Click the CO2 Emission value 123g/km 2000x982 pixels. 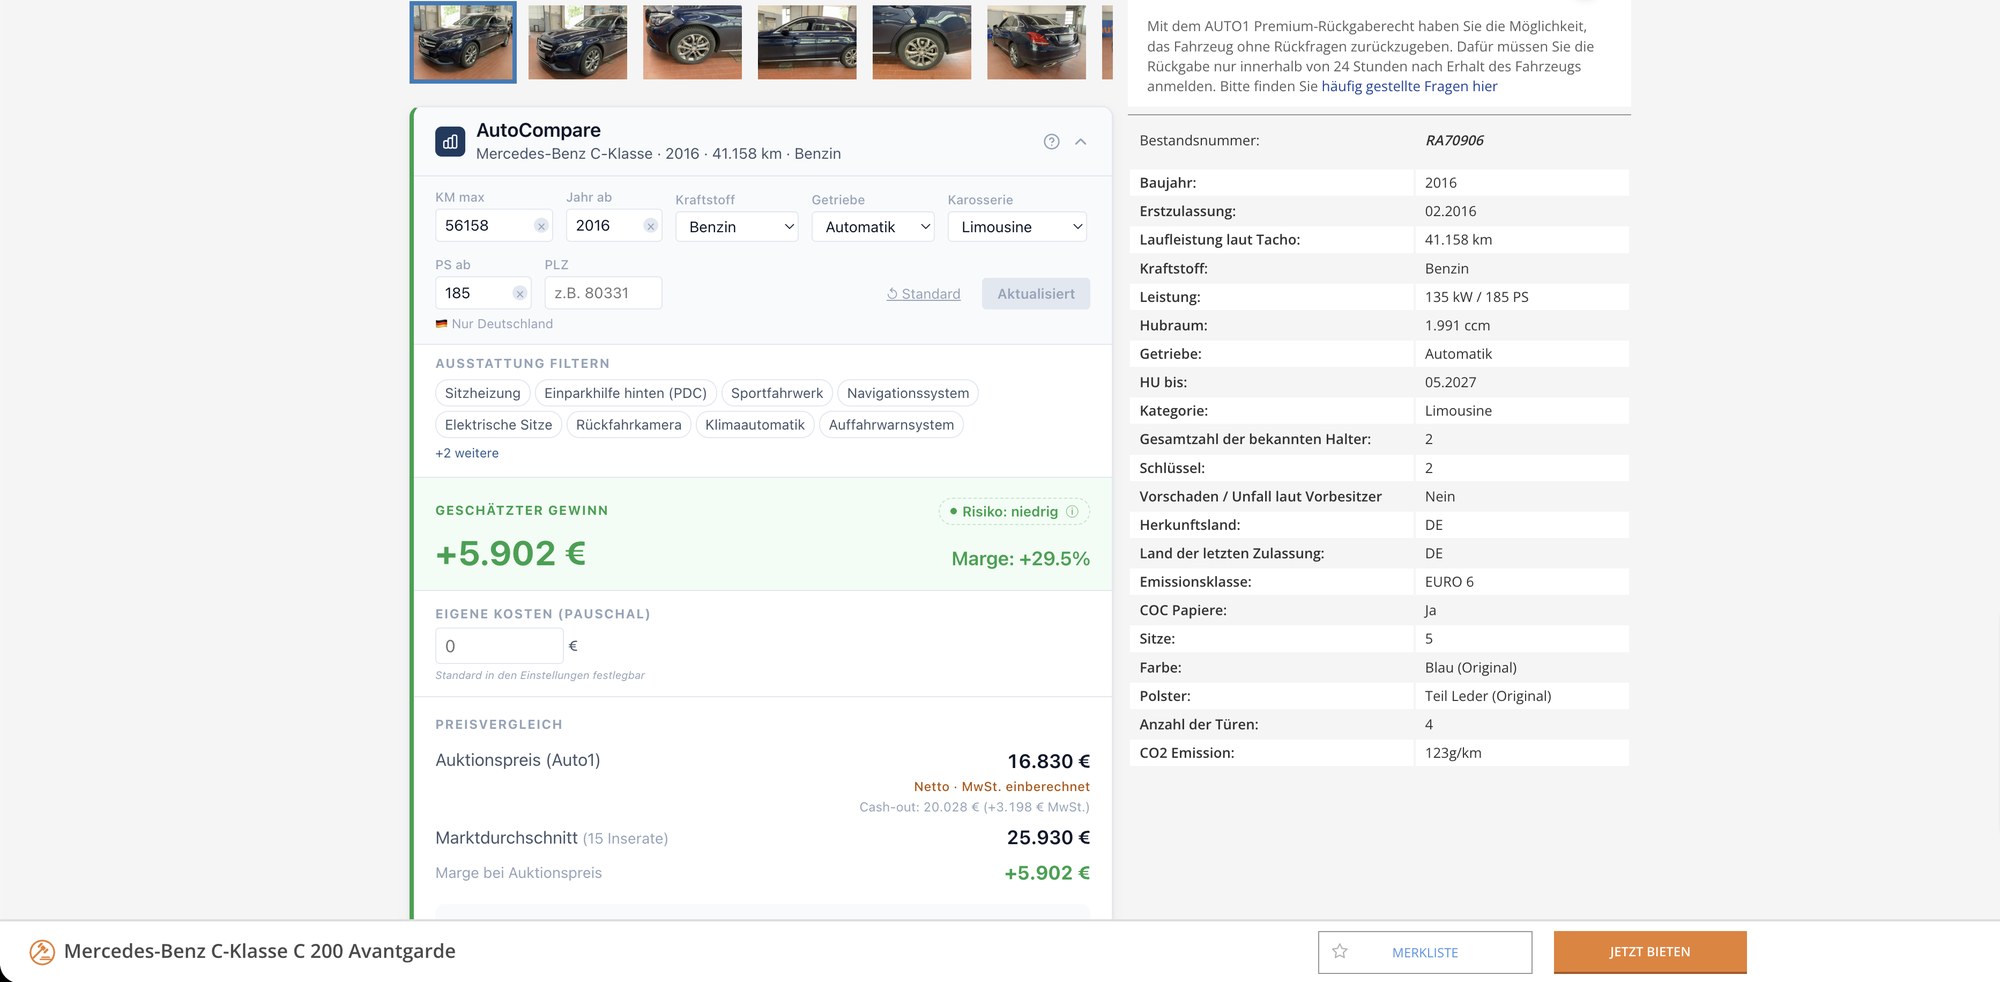tap(1453, 753)
